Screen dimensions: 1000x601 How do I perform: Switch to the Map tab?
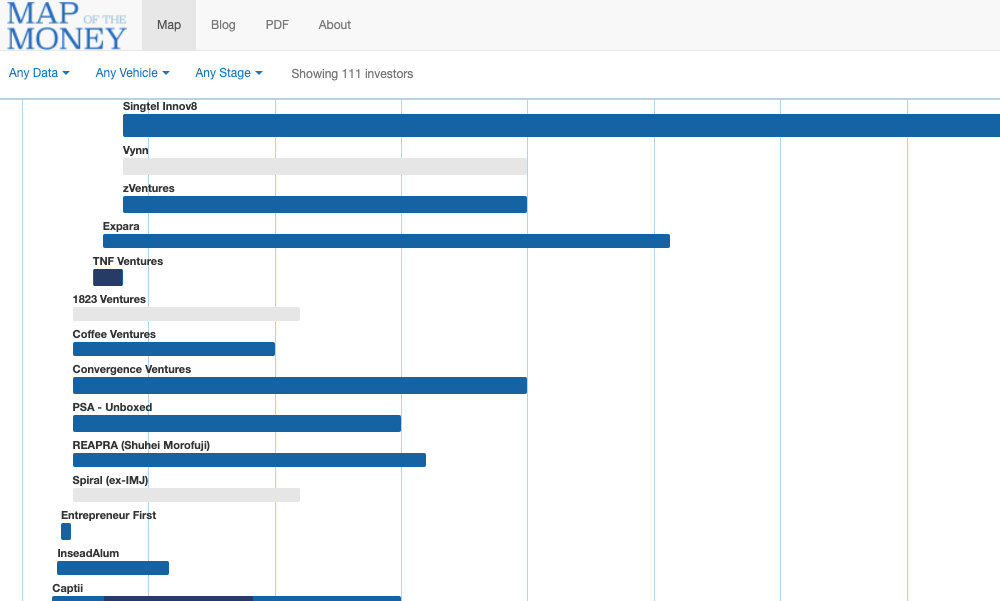pos(169,25)
